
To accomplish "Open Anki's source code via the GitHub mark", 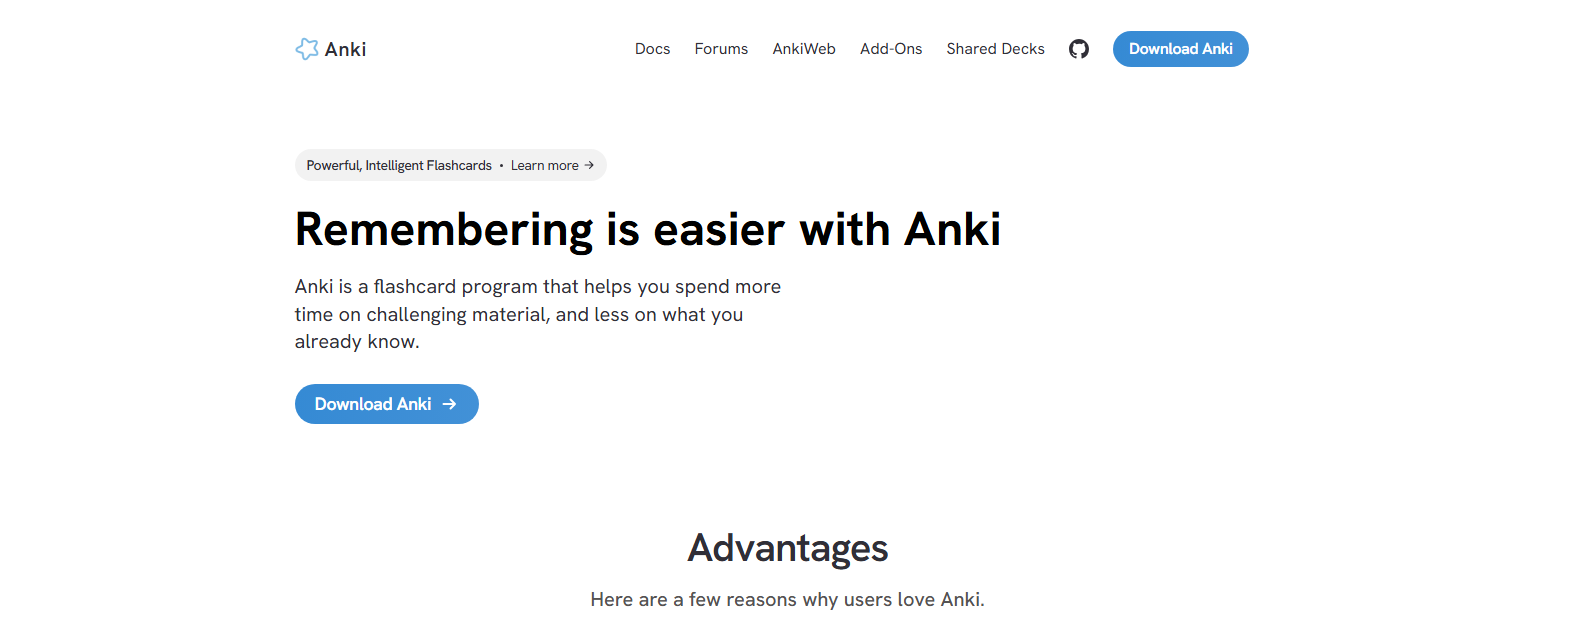I will [x=1078, y=48].
